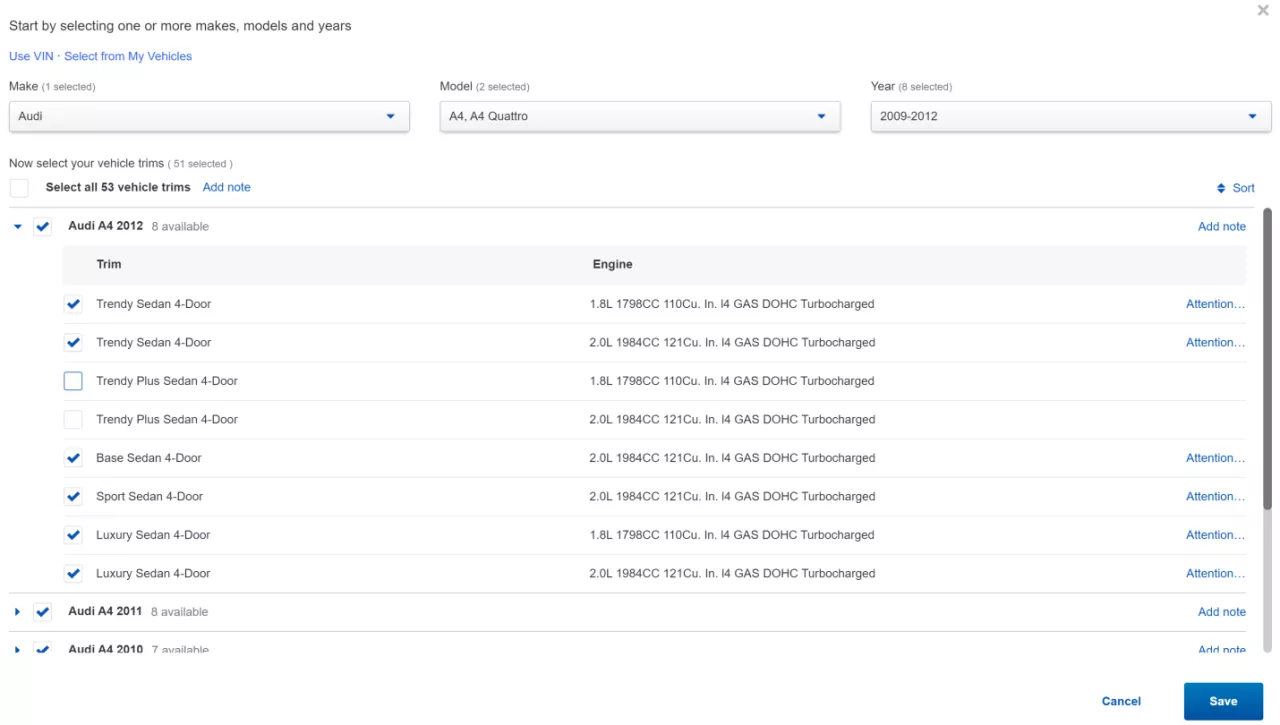Click the Sort arrows icon
1280x725 pixels.
point(1221,188)
